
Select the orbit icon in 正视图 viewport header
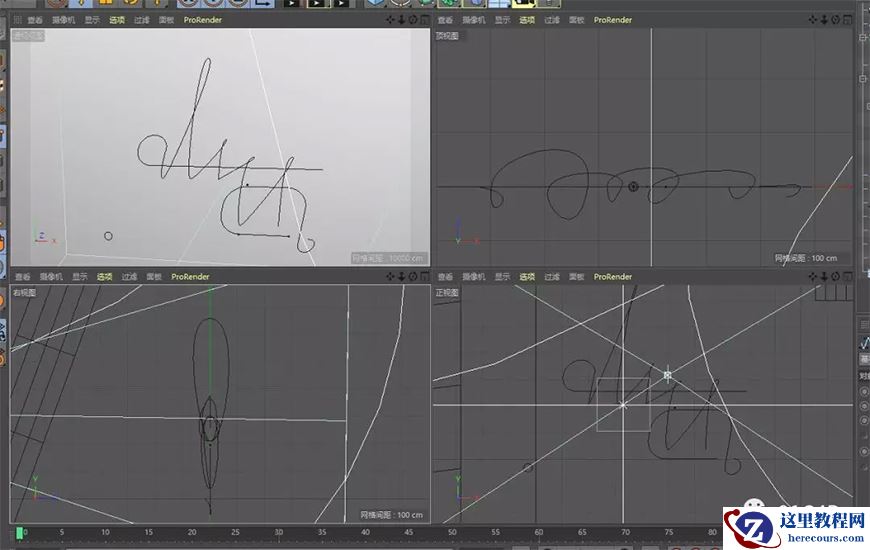tap(836, 276)
